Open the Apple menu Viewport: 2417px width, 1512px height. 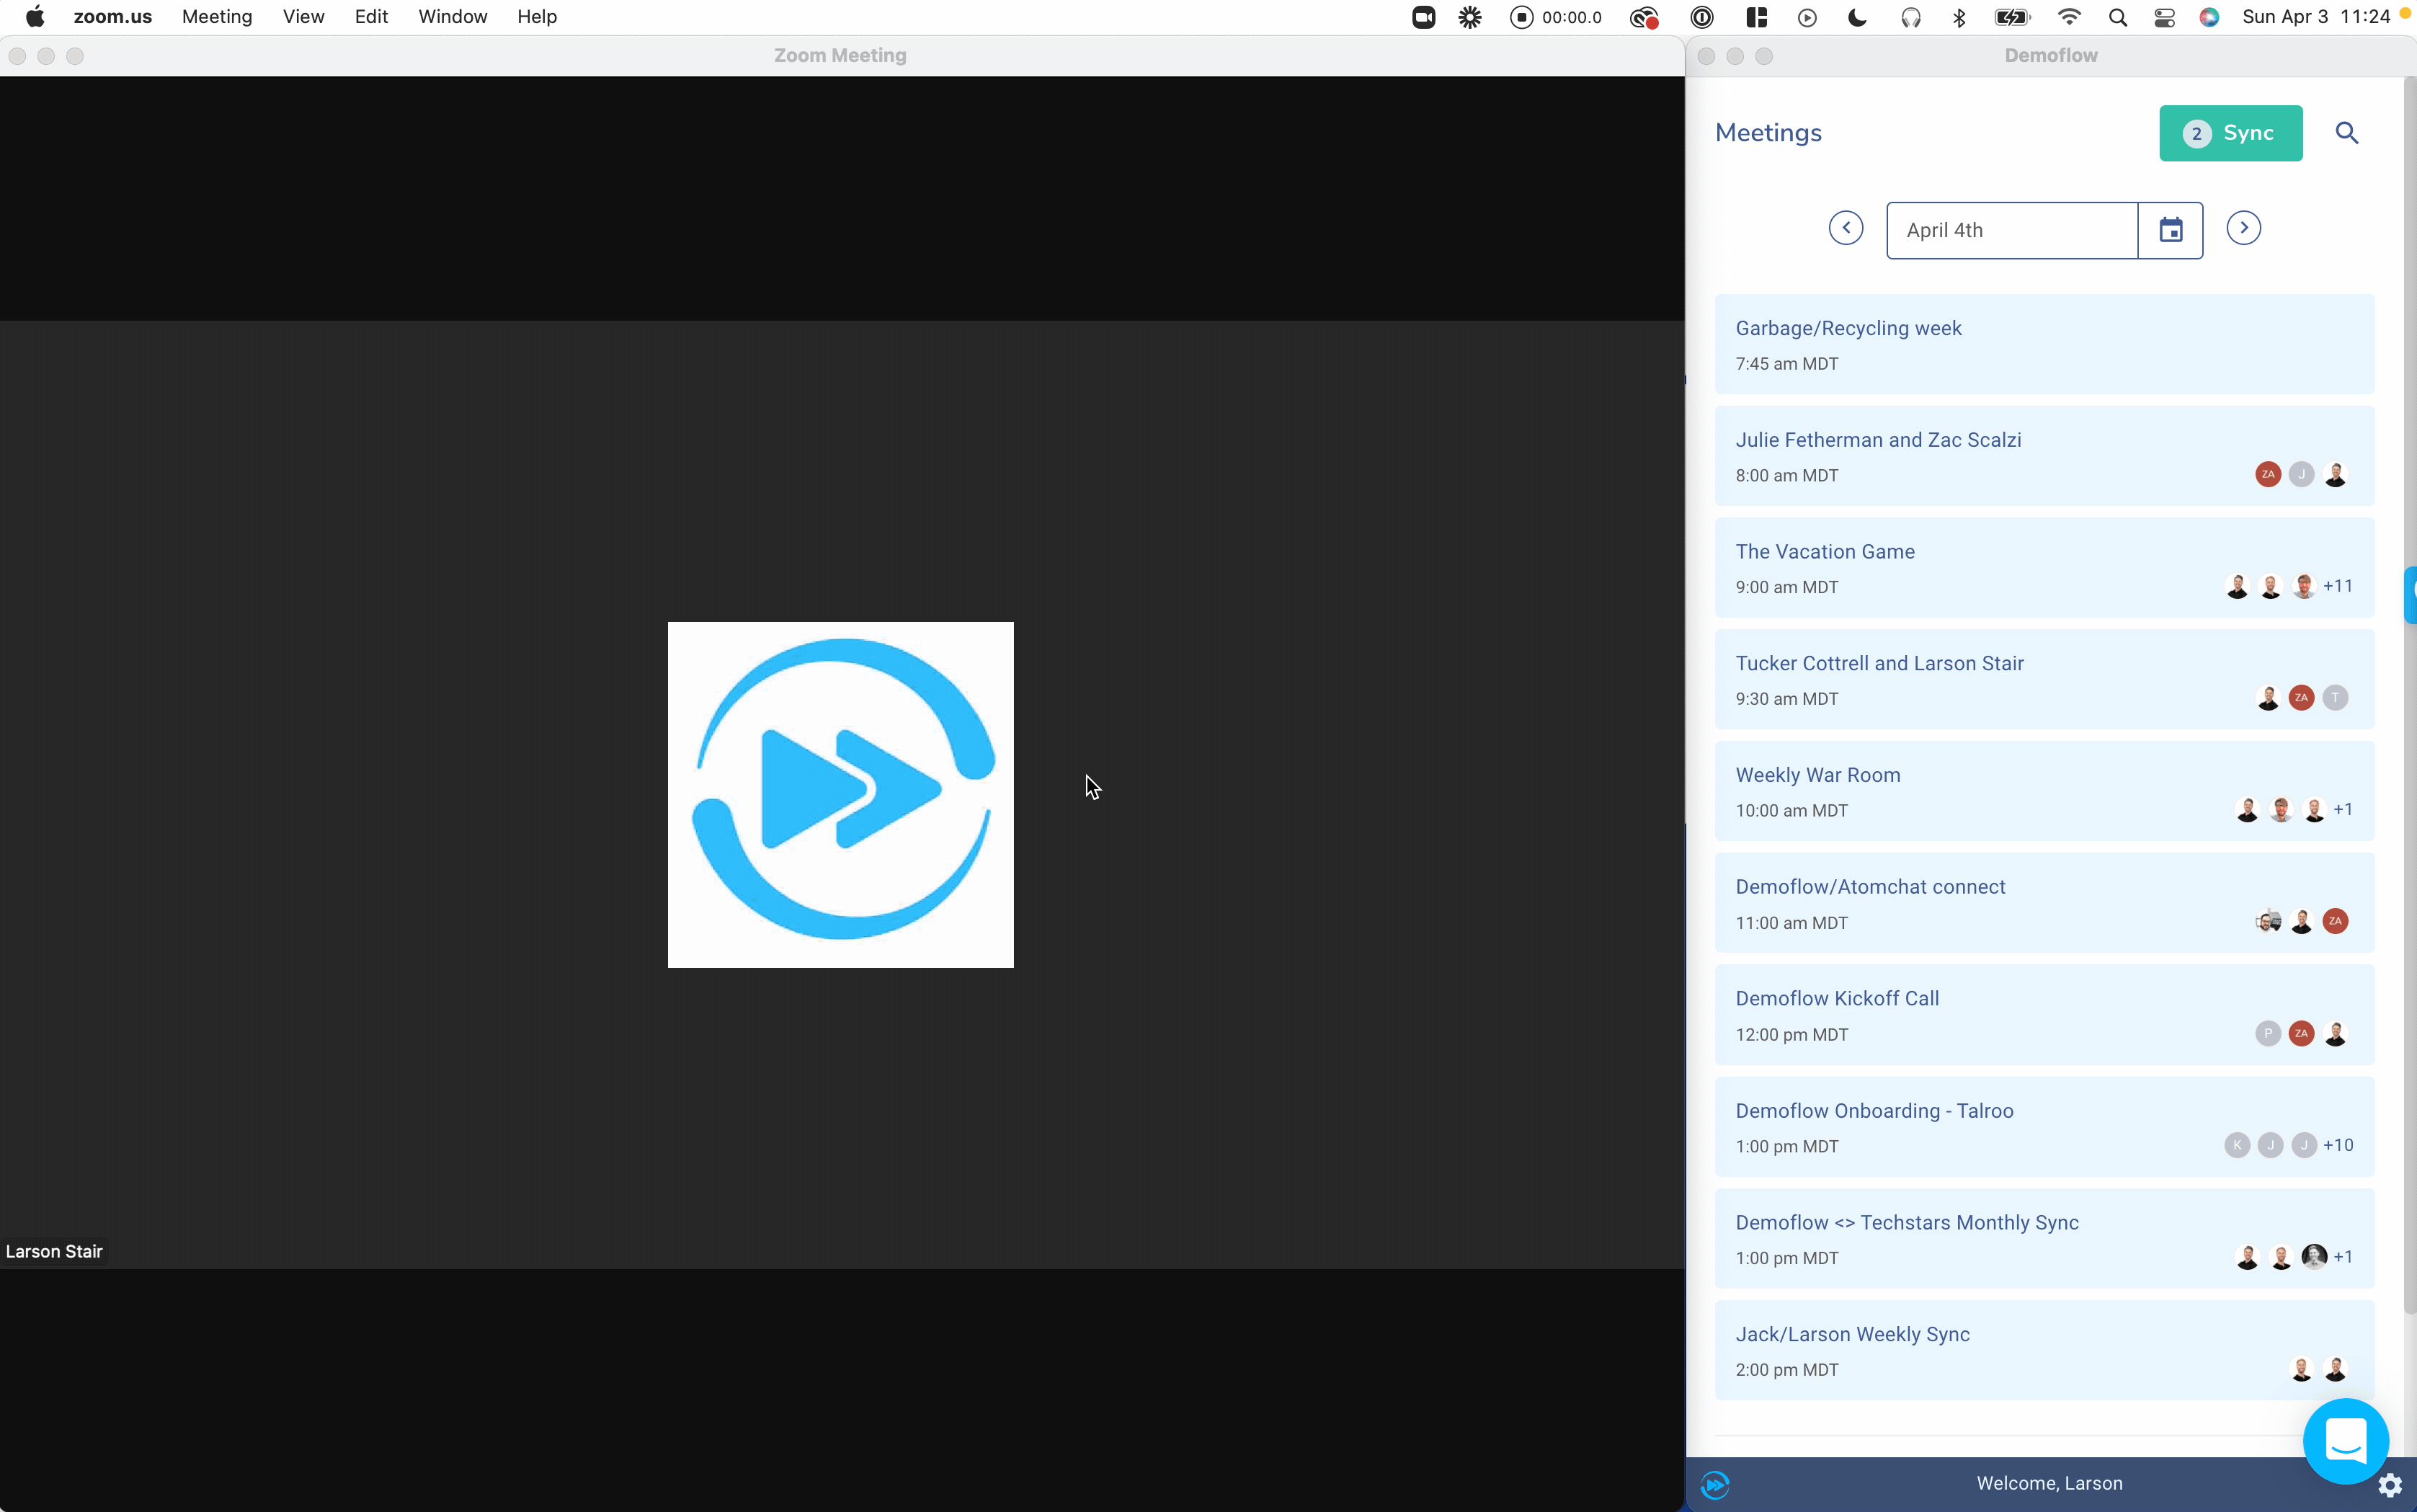[x=35, y=17]
